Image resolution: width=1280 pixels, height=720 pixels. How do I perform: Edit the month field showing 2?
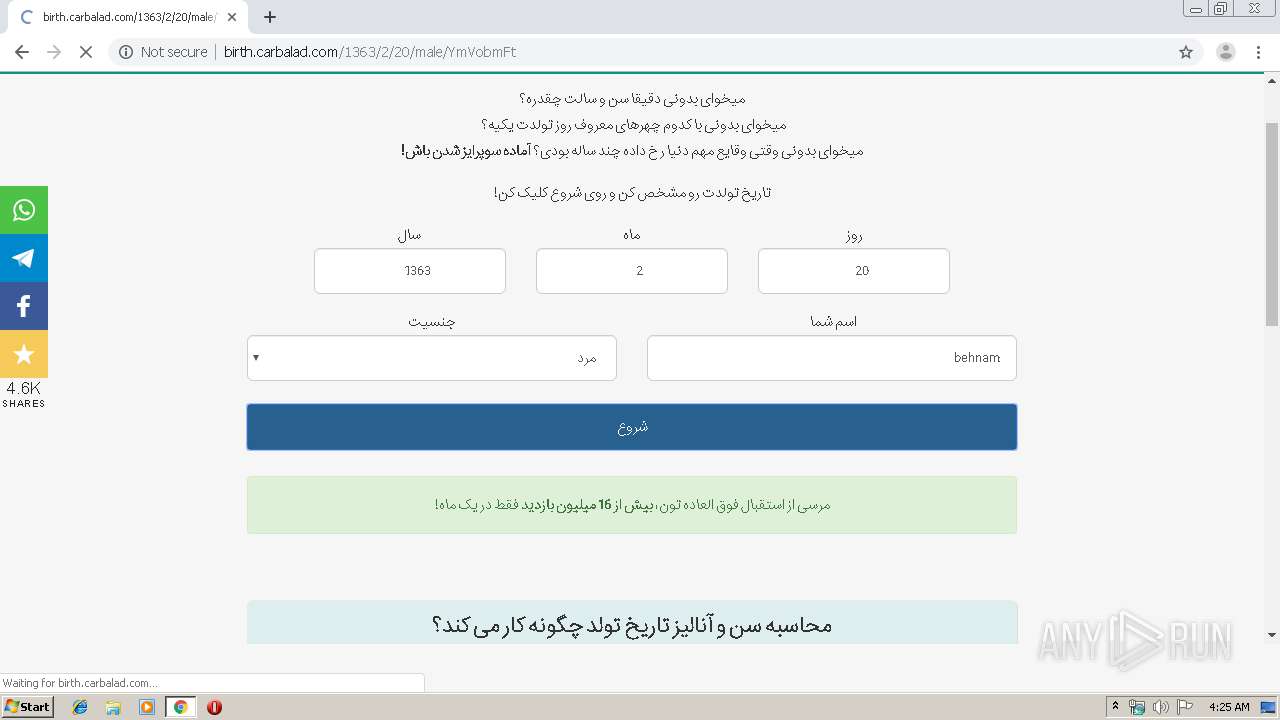pos(632,271)
